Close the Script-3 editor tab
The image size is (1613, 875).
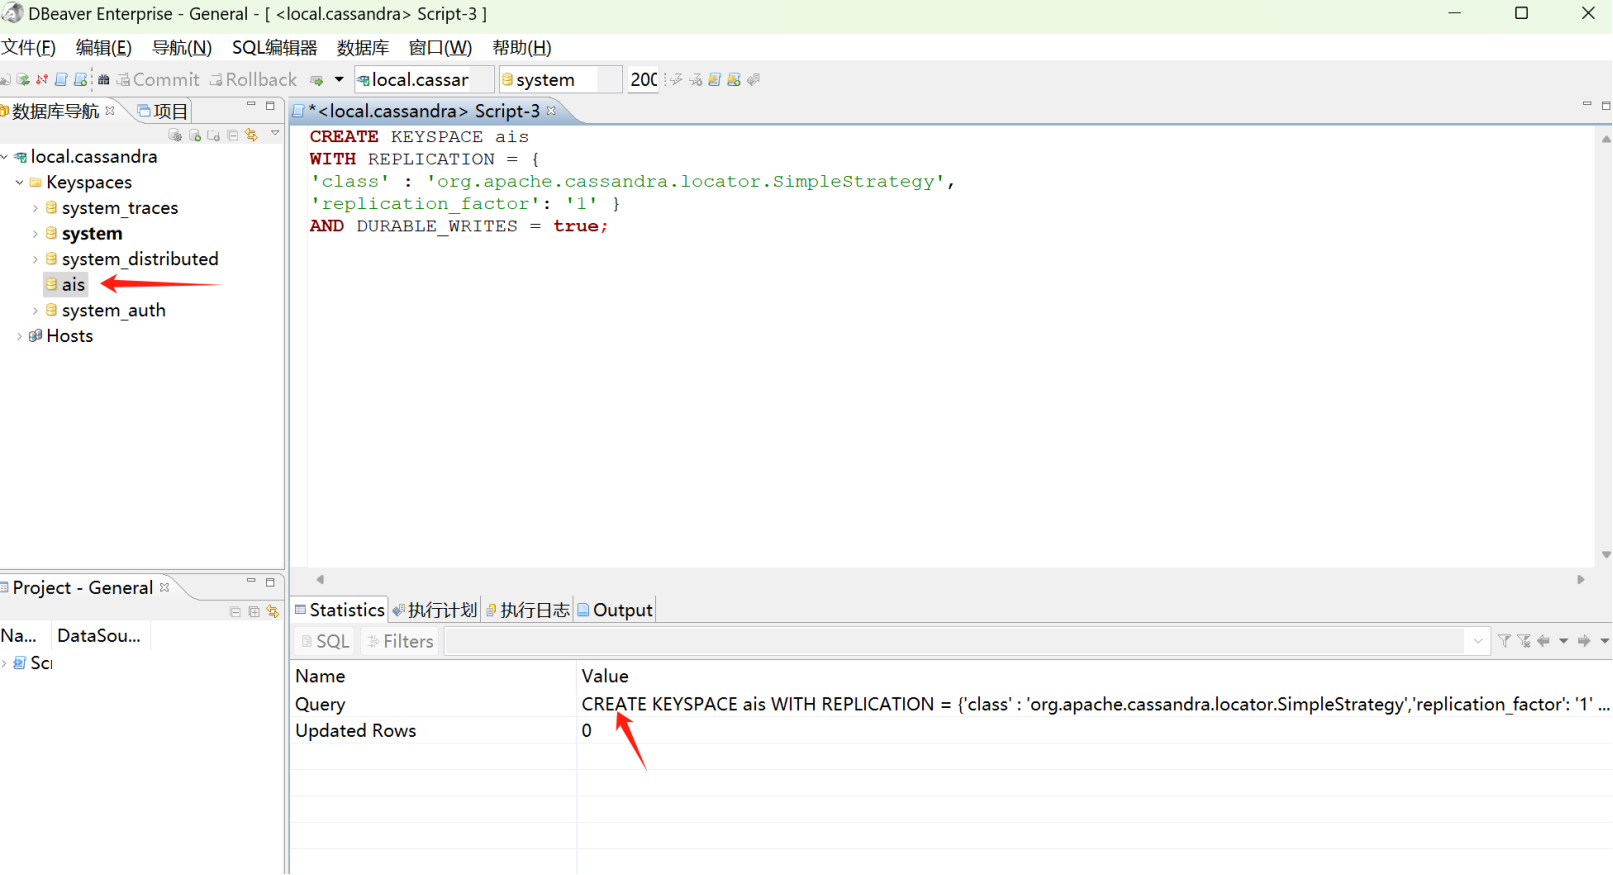point(551,110)
